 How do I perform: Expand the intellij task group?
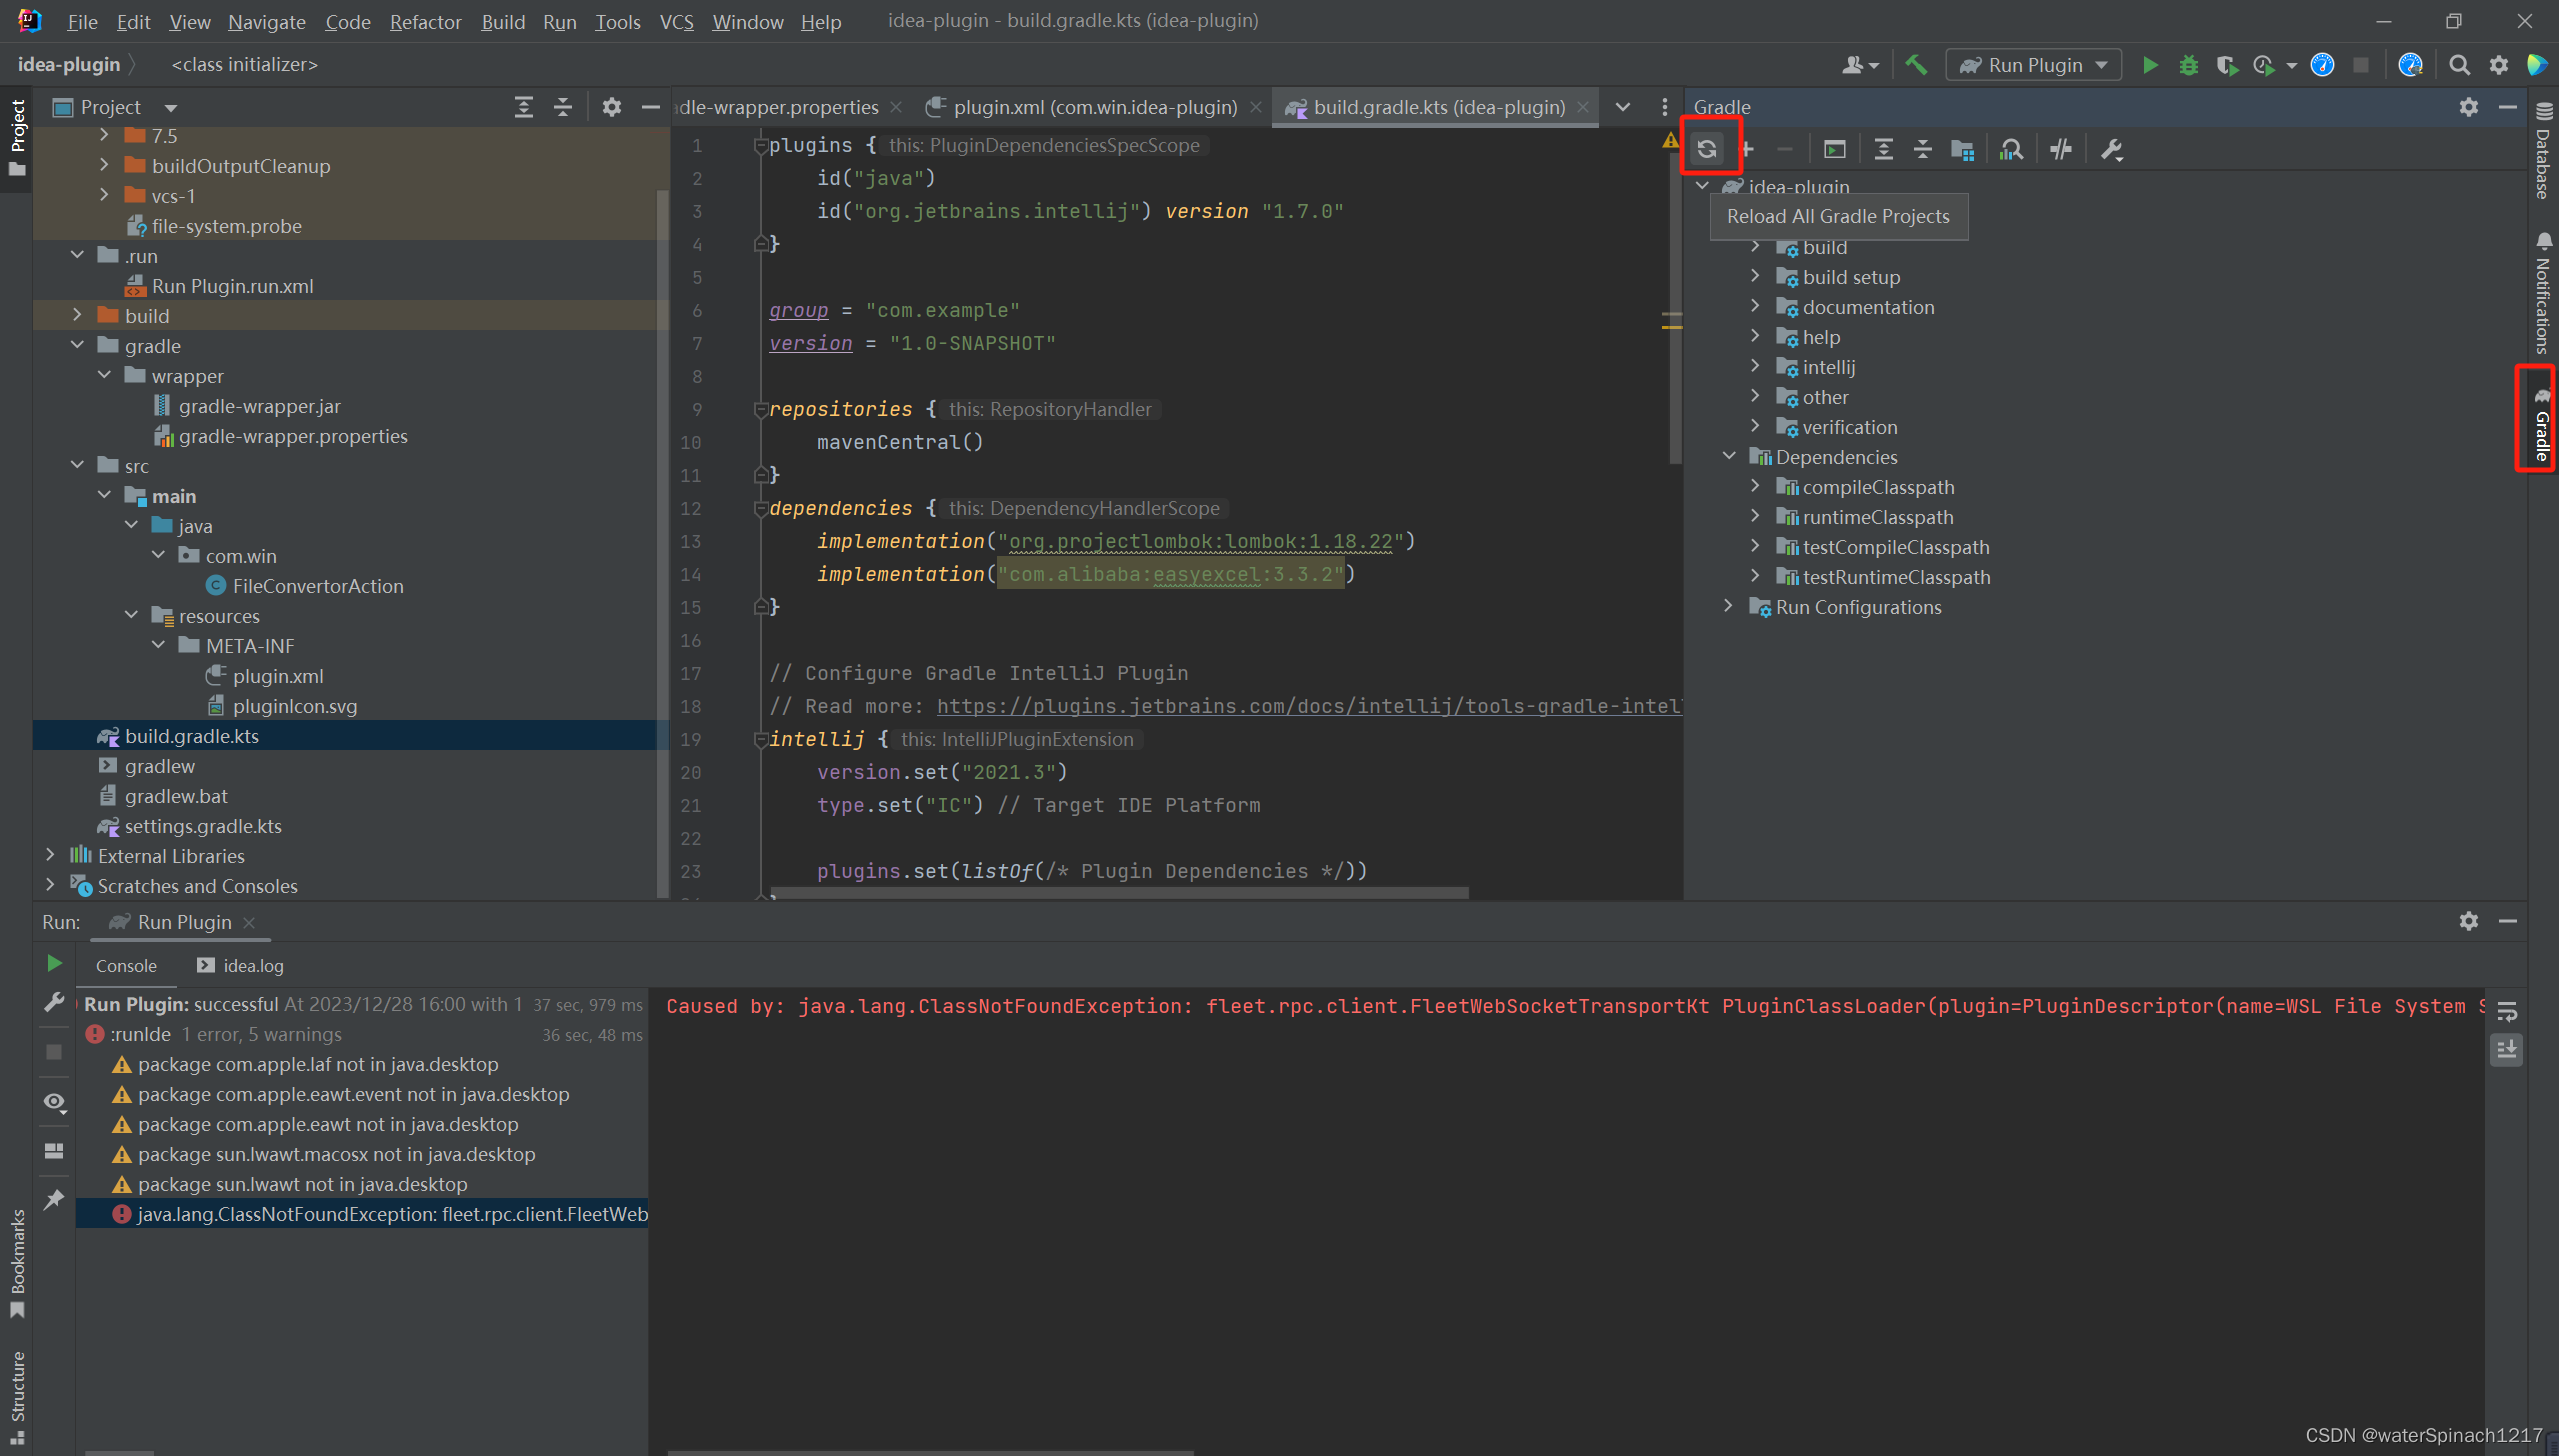(1756, 366)
